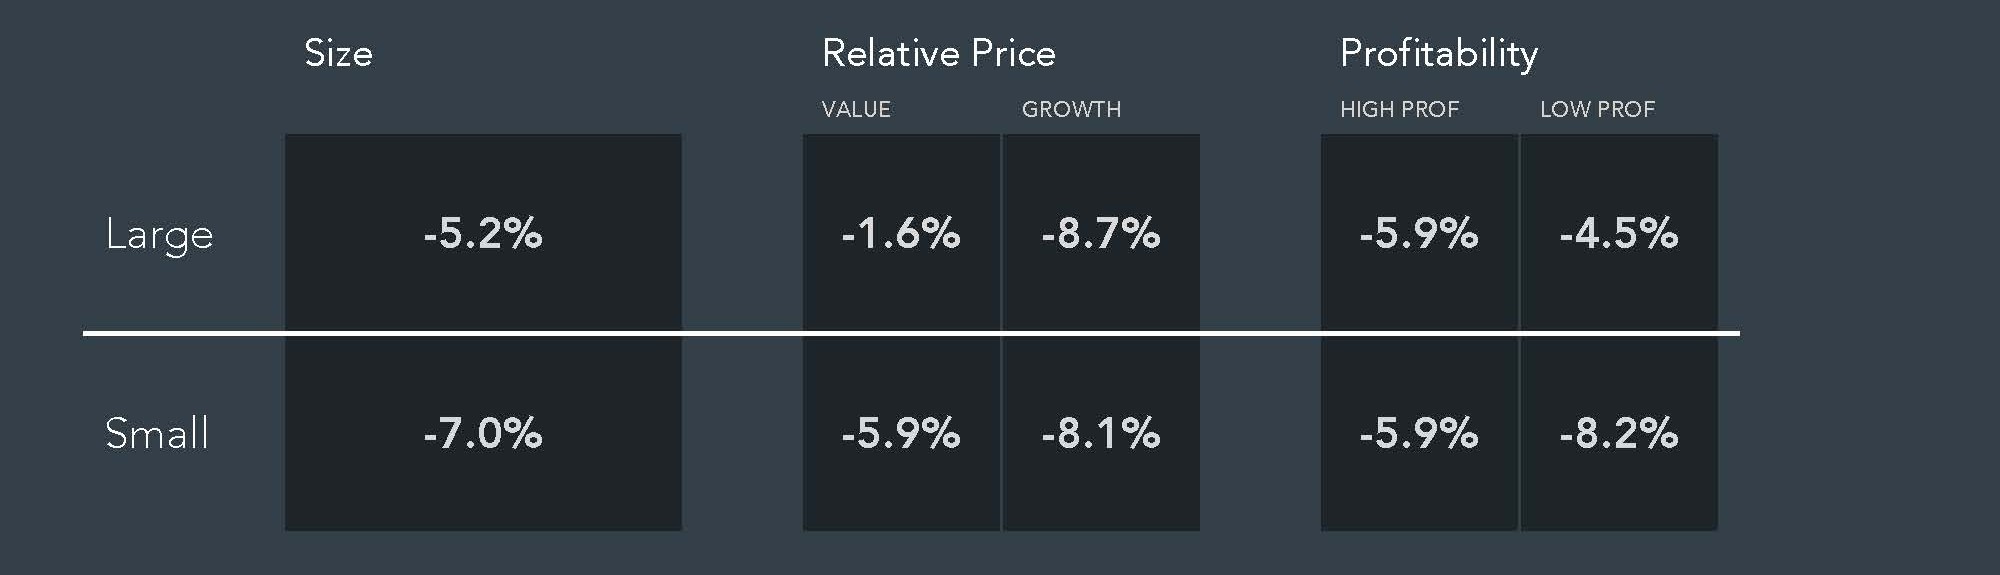
Task: Click the Size column heading
Action: [x=338, y=53]
